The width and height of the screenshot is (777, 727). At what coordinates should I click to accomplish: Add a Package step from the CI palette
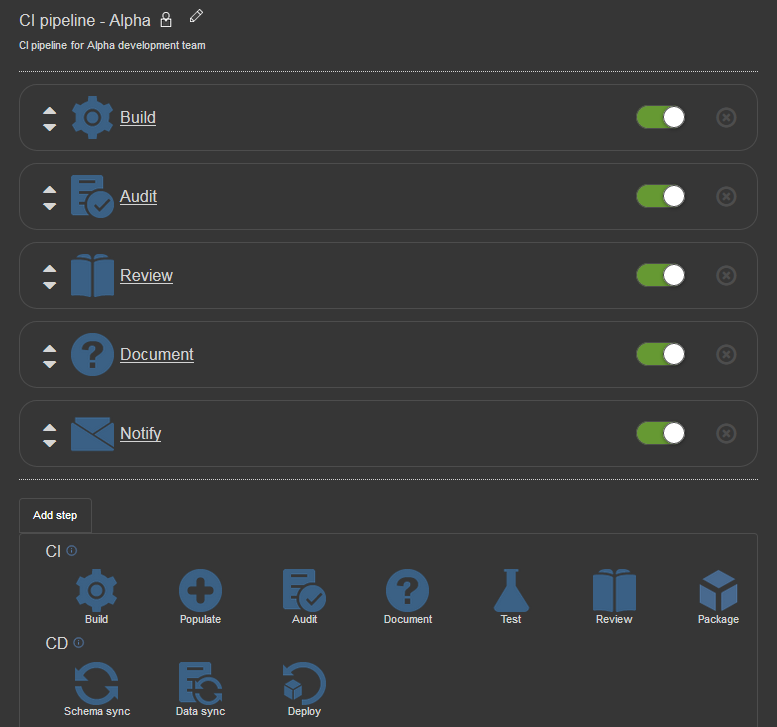click(718, 596)
